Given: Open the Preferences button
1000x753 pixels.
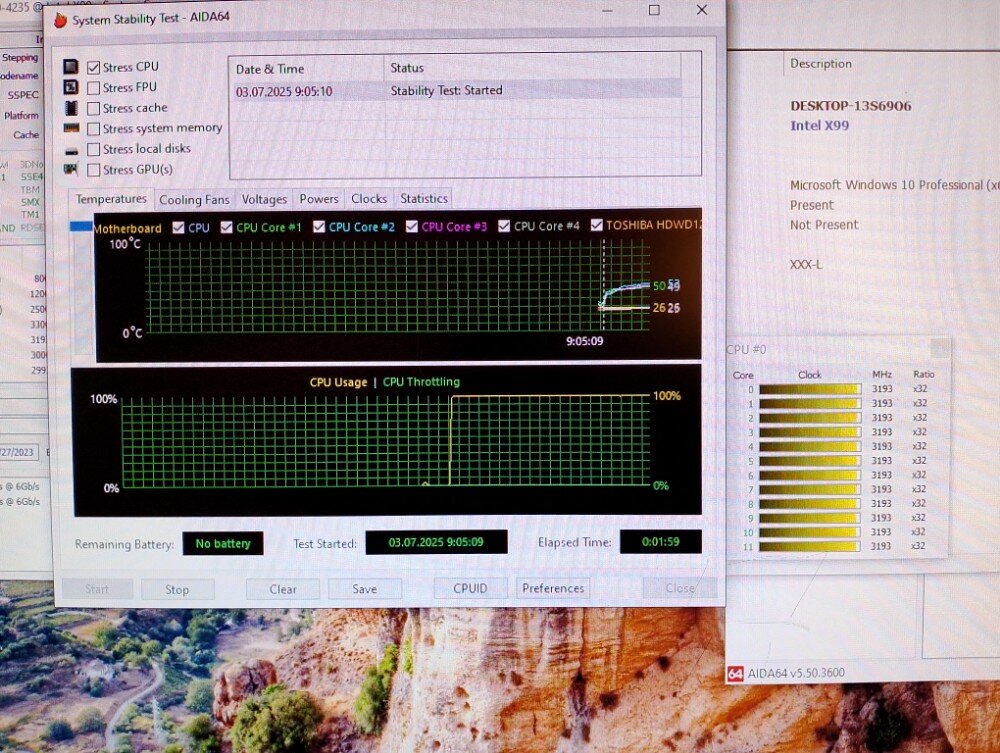Looking at the screenshot, I should pyautogui.click(x=553, y=588).
